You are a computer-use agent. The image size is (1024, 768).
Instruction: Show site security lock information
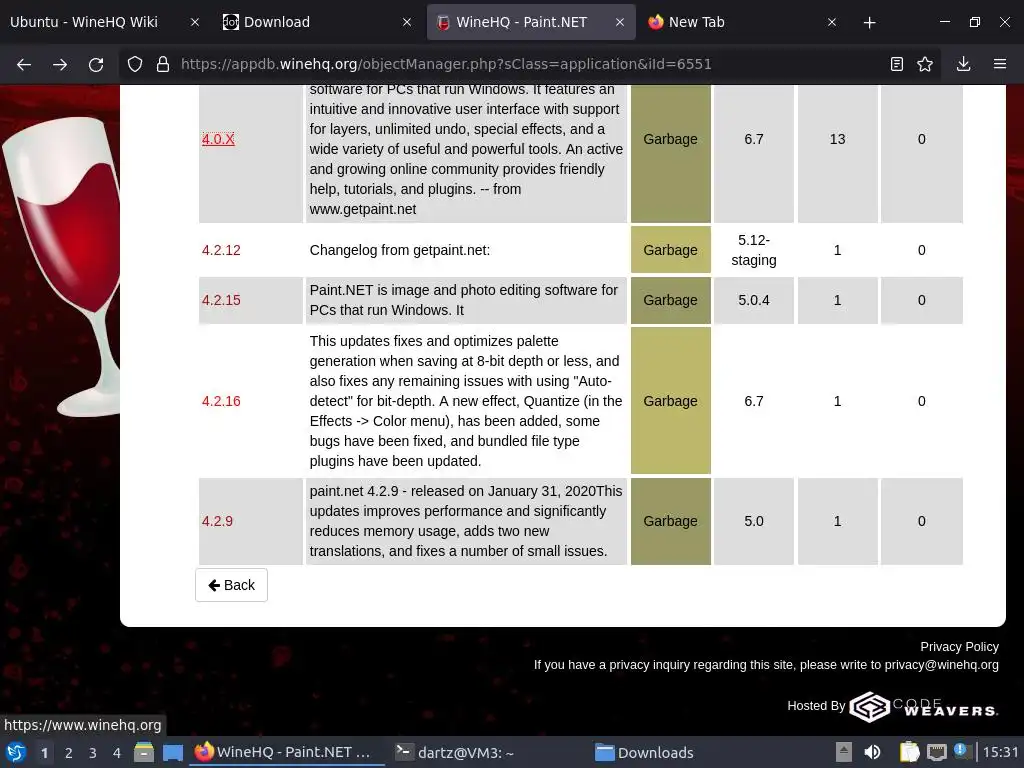tap(163, 64)
